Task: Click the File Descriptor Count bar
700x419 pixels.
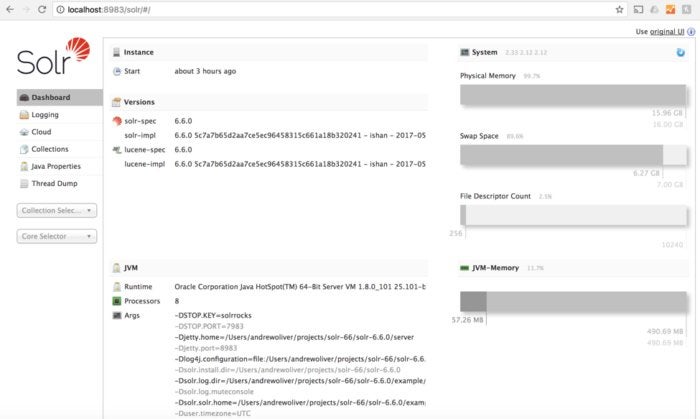Action: (x=573, y=216)
